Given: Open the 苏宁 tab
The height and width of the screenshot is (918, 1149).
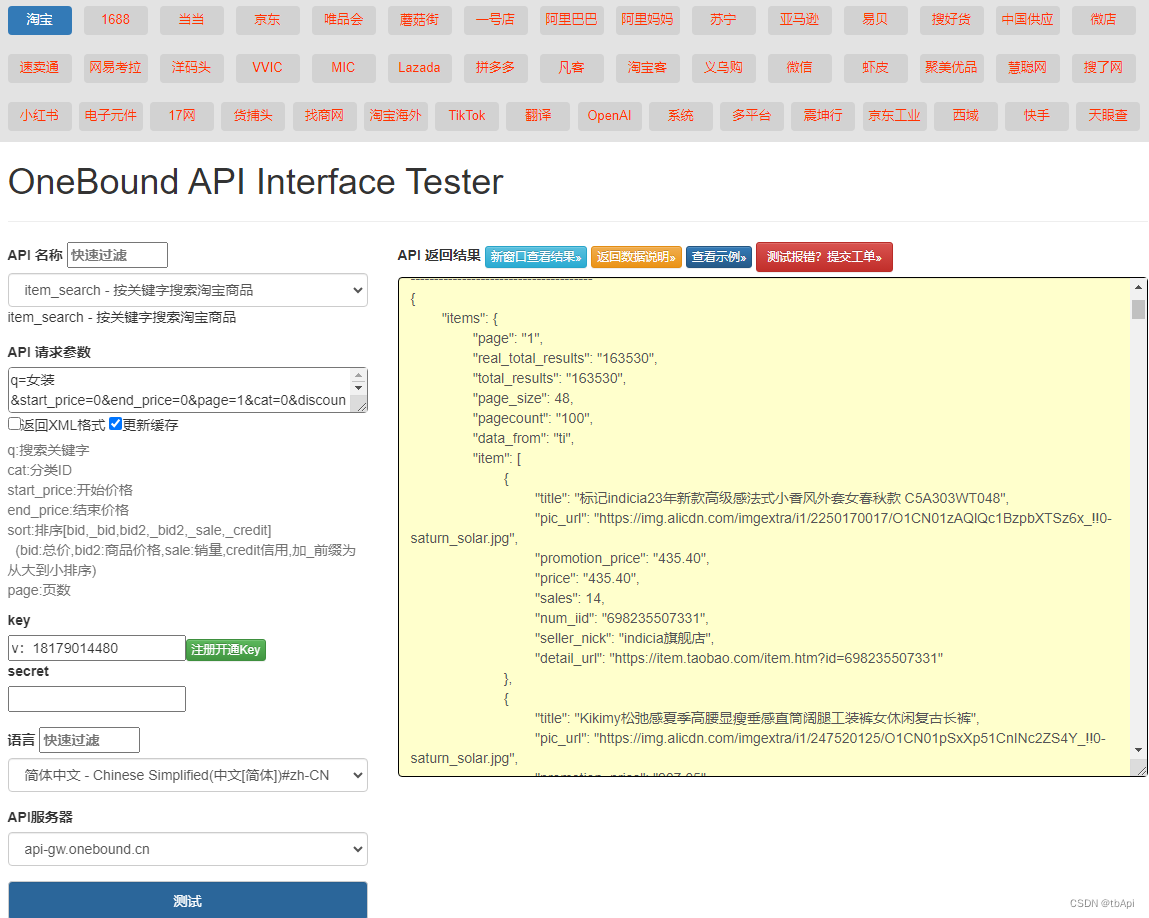Looking at the screenshot, I should [723, 20].
